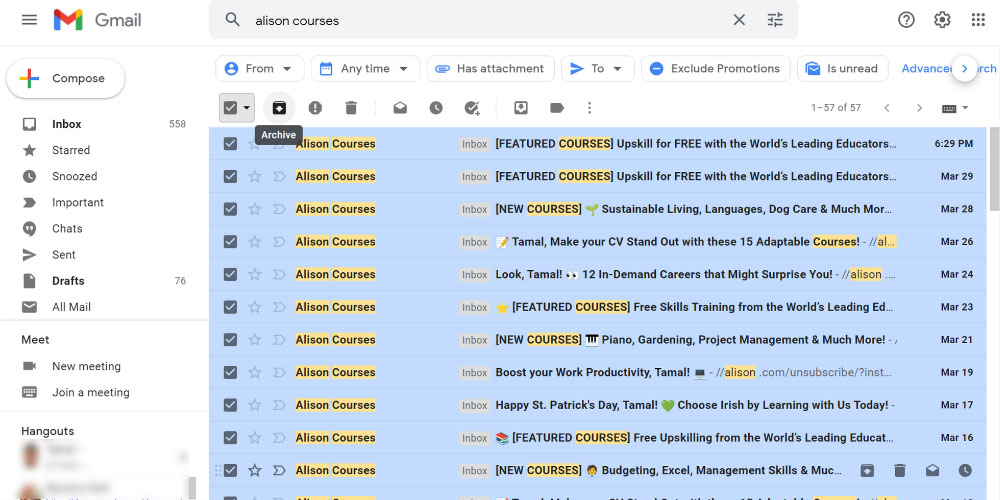Clear the search with the X icon
Screen dimensions: 1000x500
pyautogui.click(x=739, y=20)
